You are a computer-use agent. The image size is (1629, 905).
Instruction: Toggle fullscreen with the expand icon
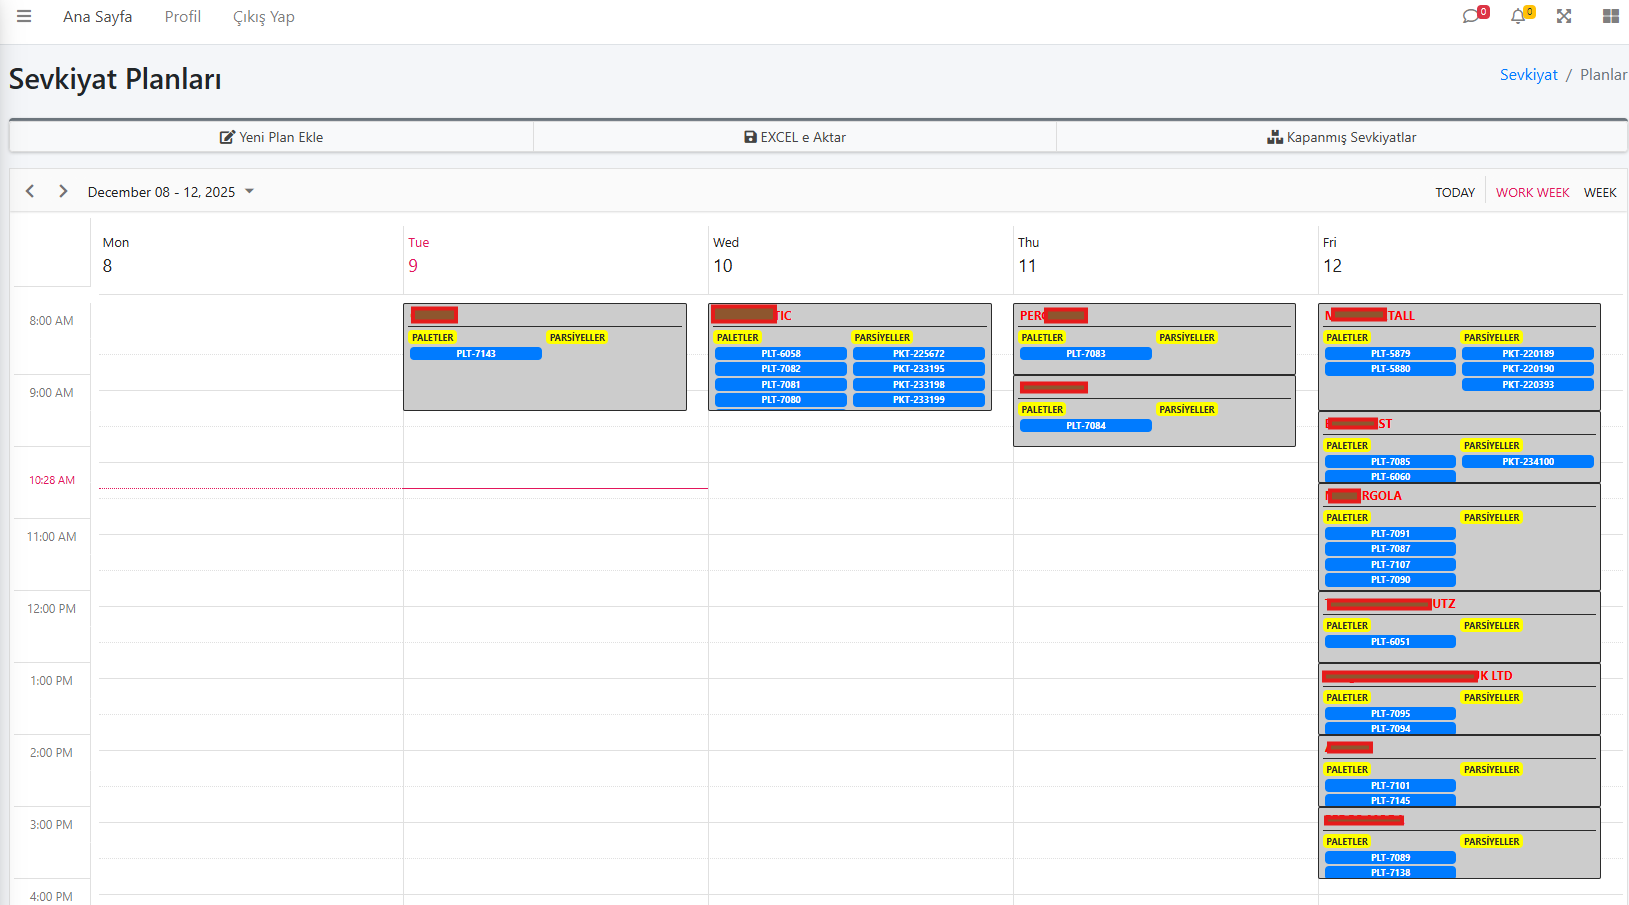click(1564, 16)
